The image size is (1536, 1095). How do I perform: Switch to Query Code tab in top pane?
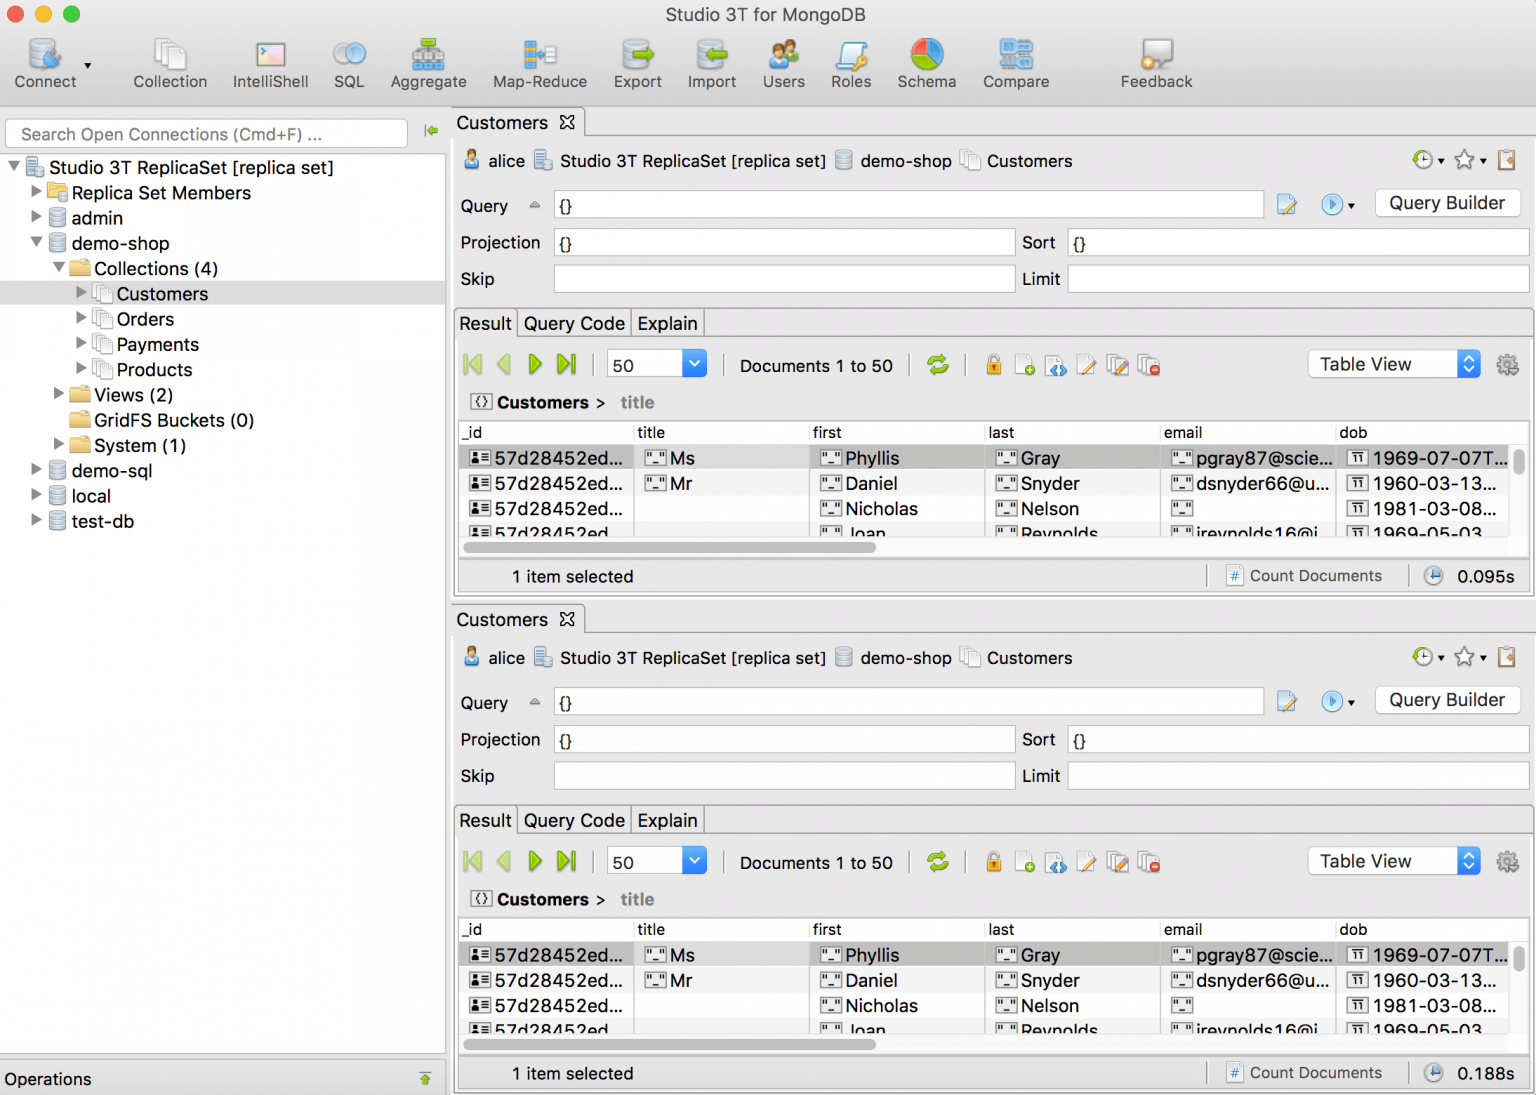tap(574, 323)
